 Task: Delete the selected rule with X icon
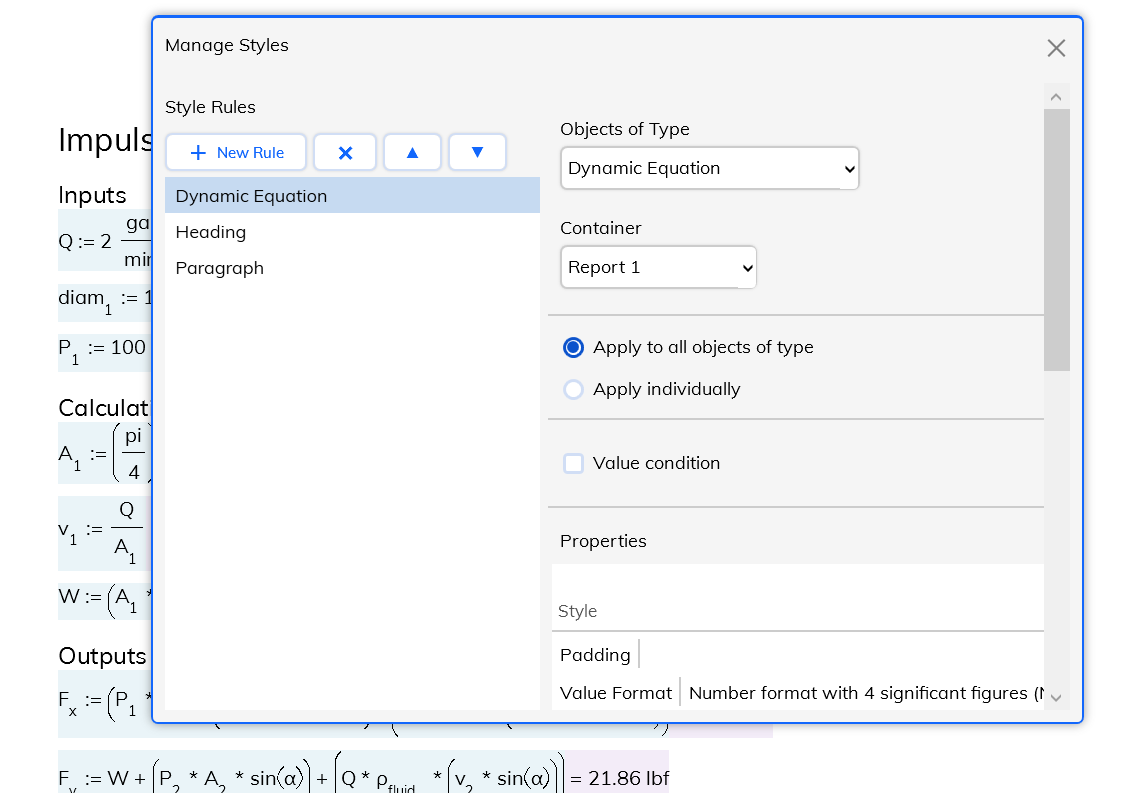click(345, 153)
